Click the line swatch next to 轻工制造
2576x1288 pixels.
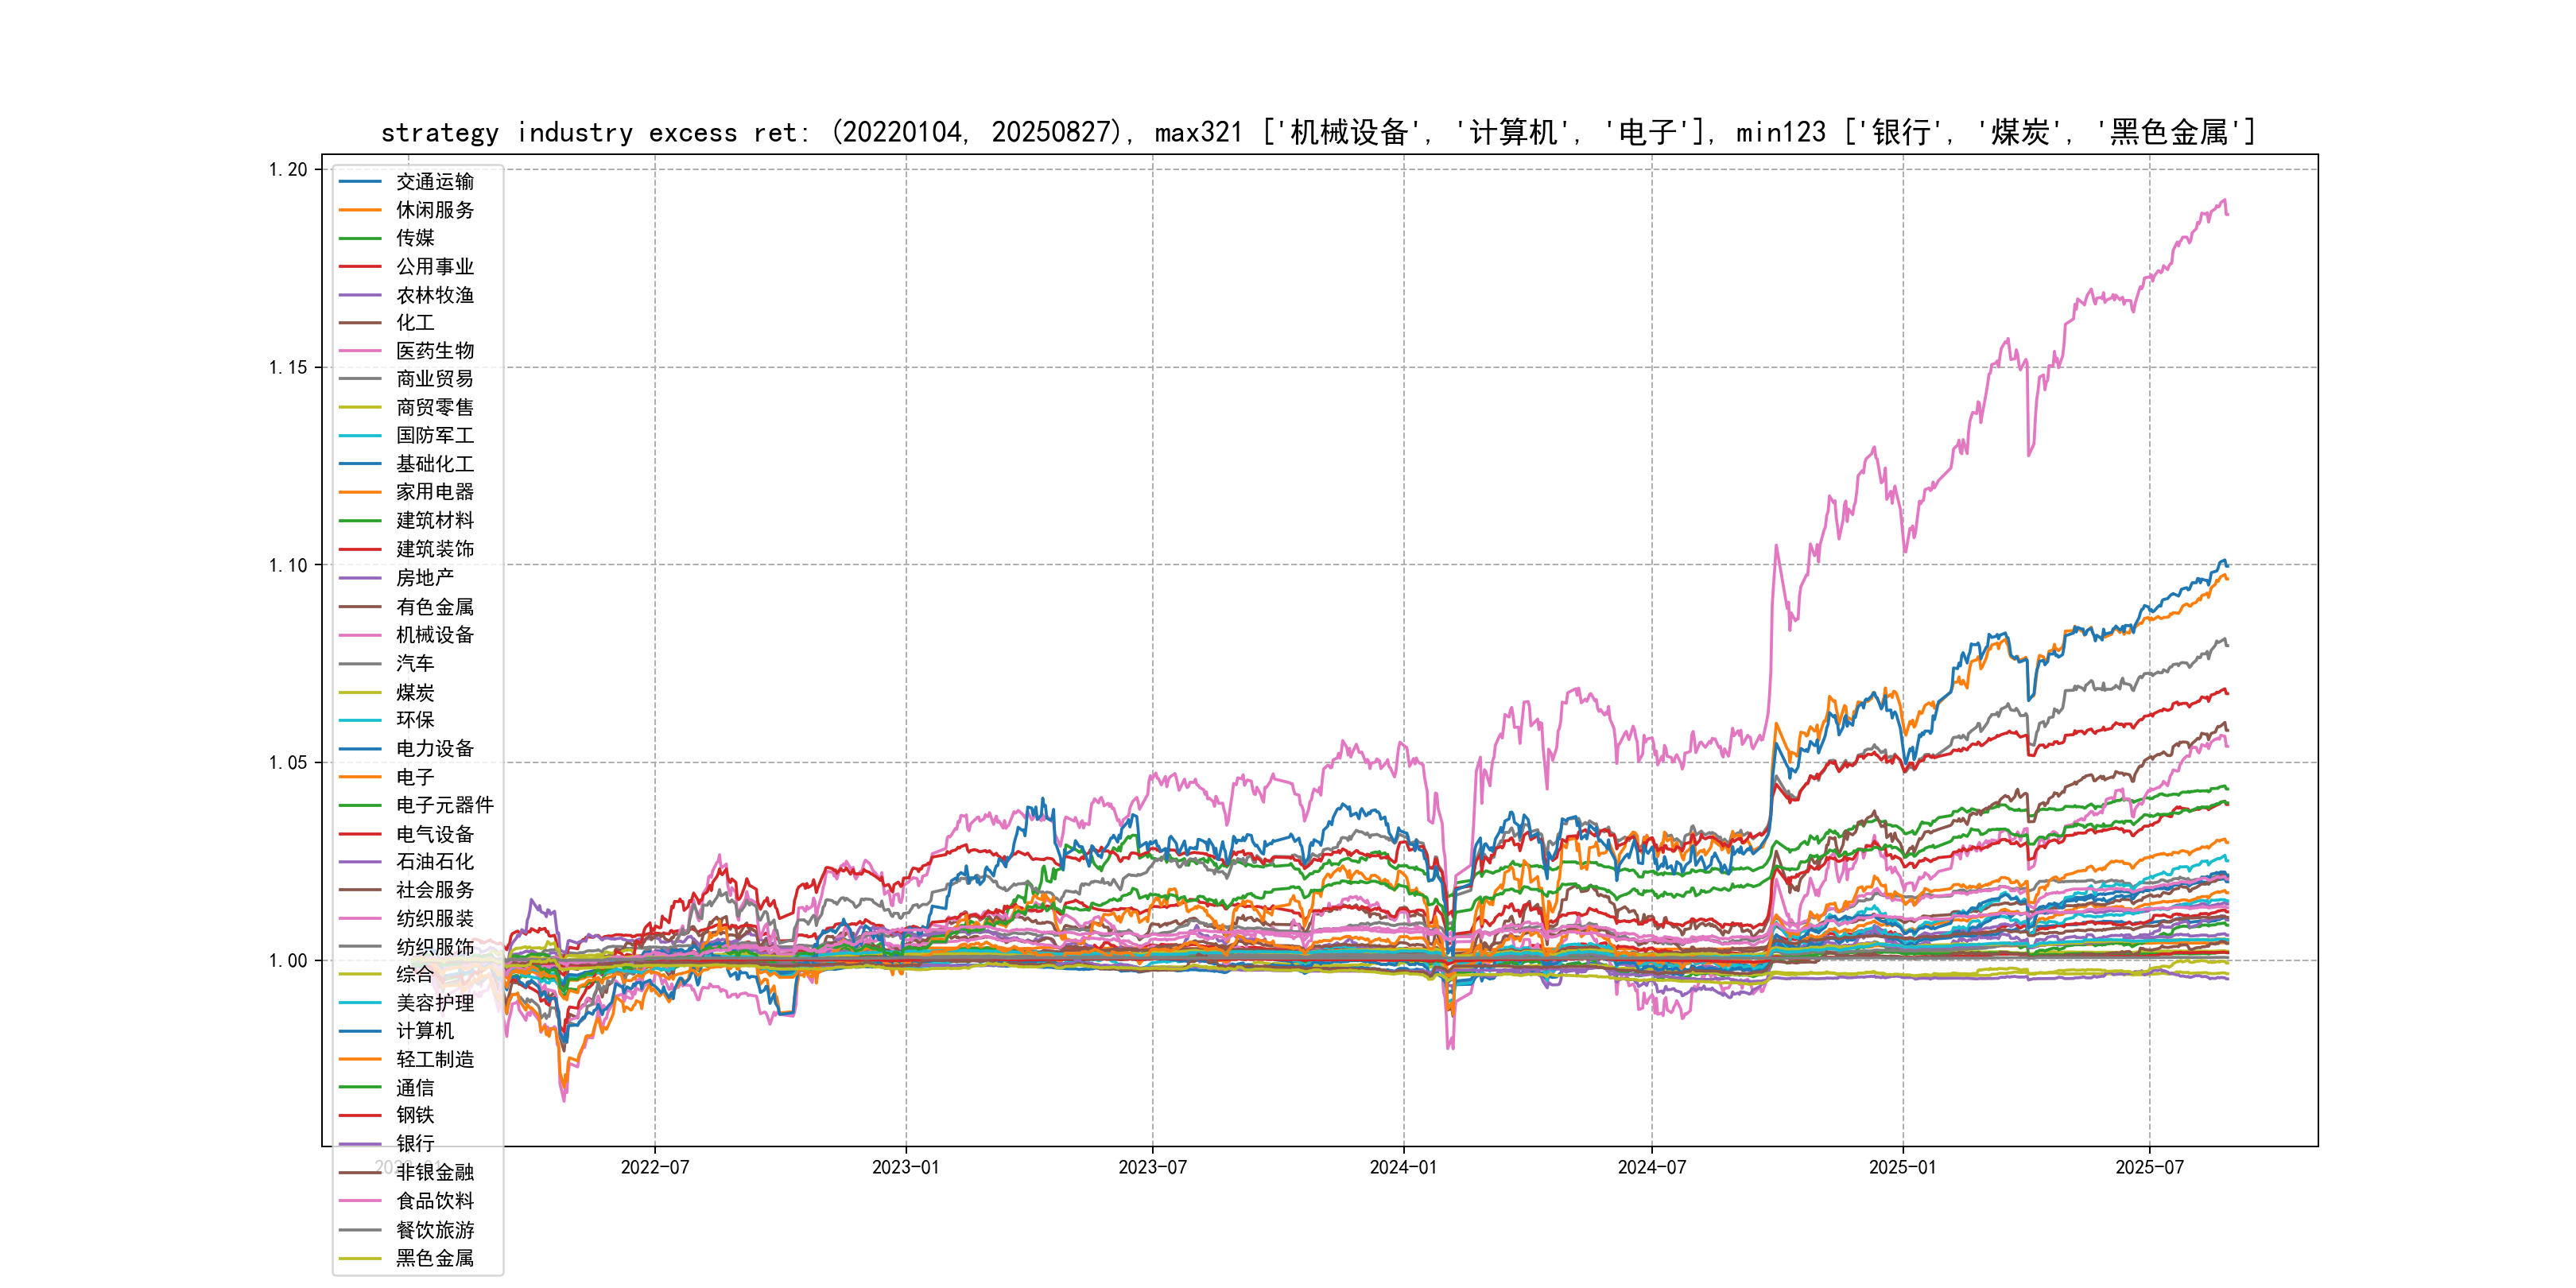360,1059
